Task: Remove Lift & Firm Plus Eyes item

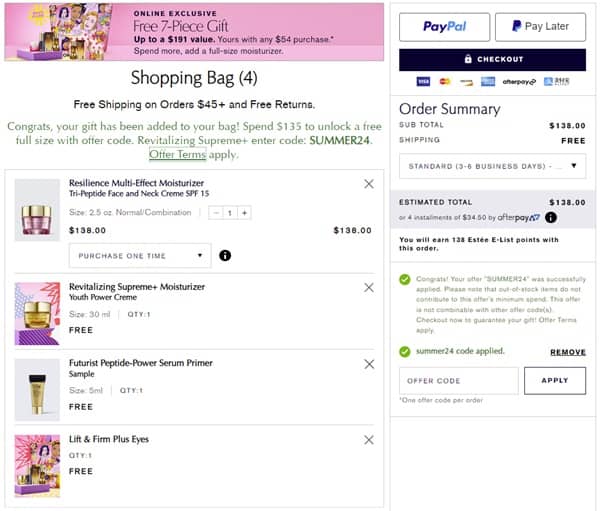Action: coord(369,440)
